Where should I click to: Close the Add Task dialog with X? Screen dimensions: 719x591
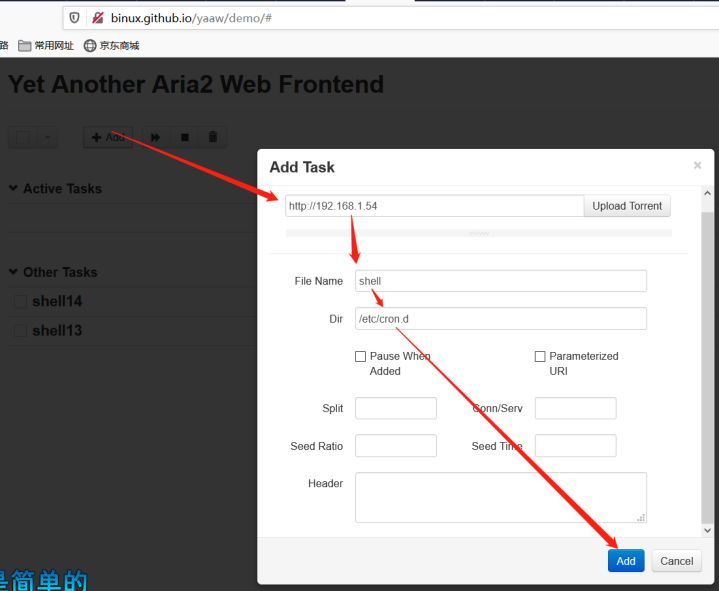(x=697, y=165)
